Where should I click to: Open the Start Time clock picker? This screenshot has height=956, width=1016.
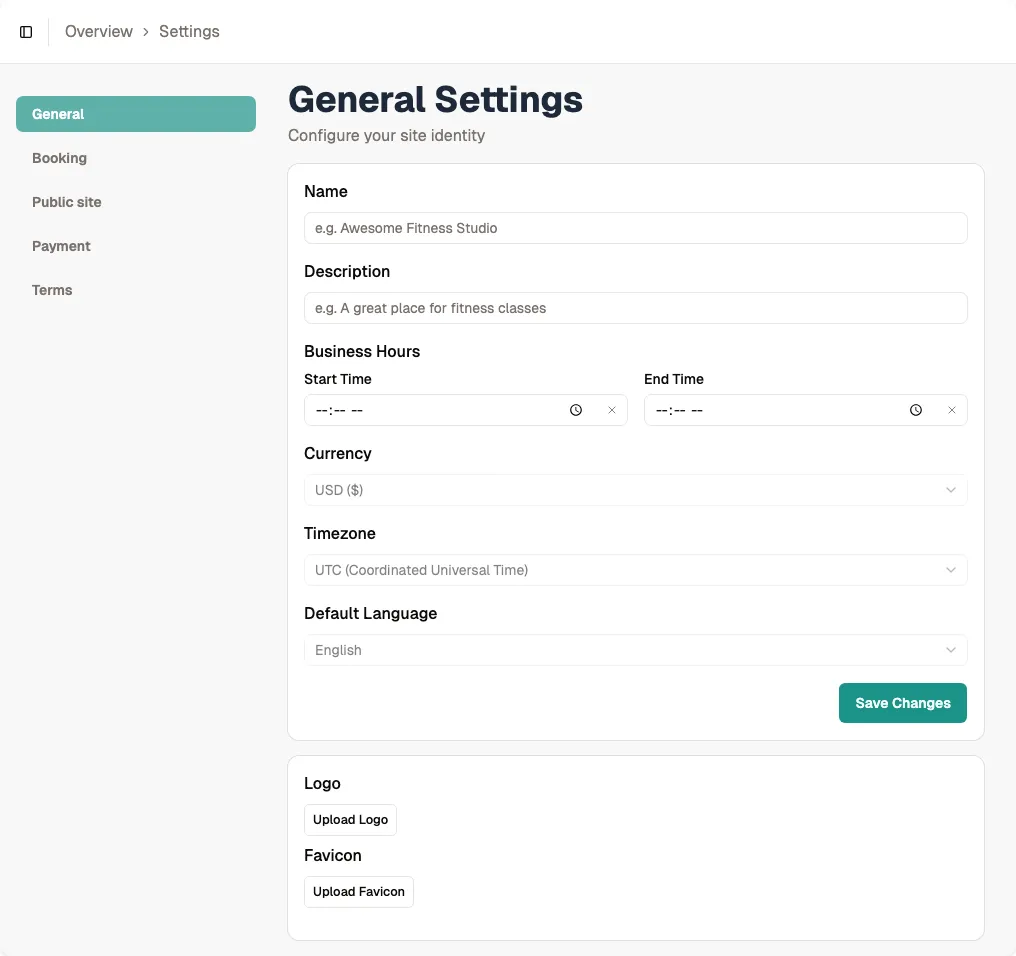pyautogui.click(x=575, y=410)
